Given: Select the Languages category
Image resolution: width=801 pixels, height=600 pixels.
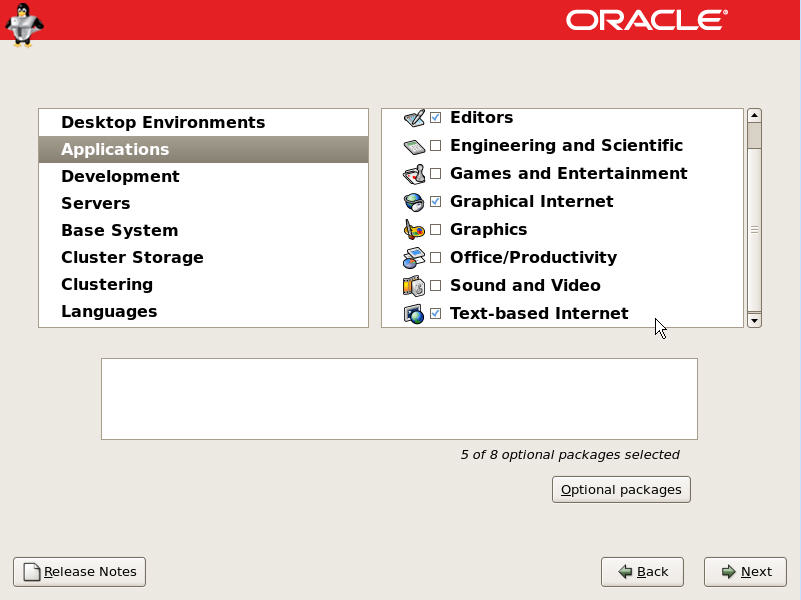Looking at the screenshot, I should pos(203,312).
